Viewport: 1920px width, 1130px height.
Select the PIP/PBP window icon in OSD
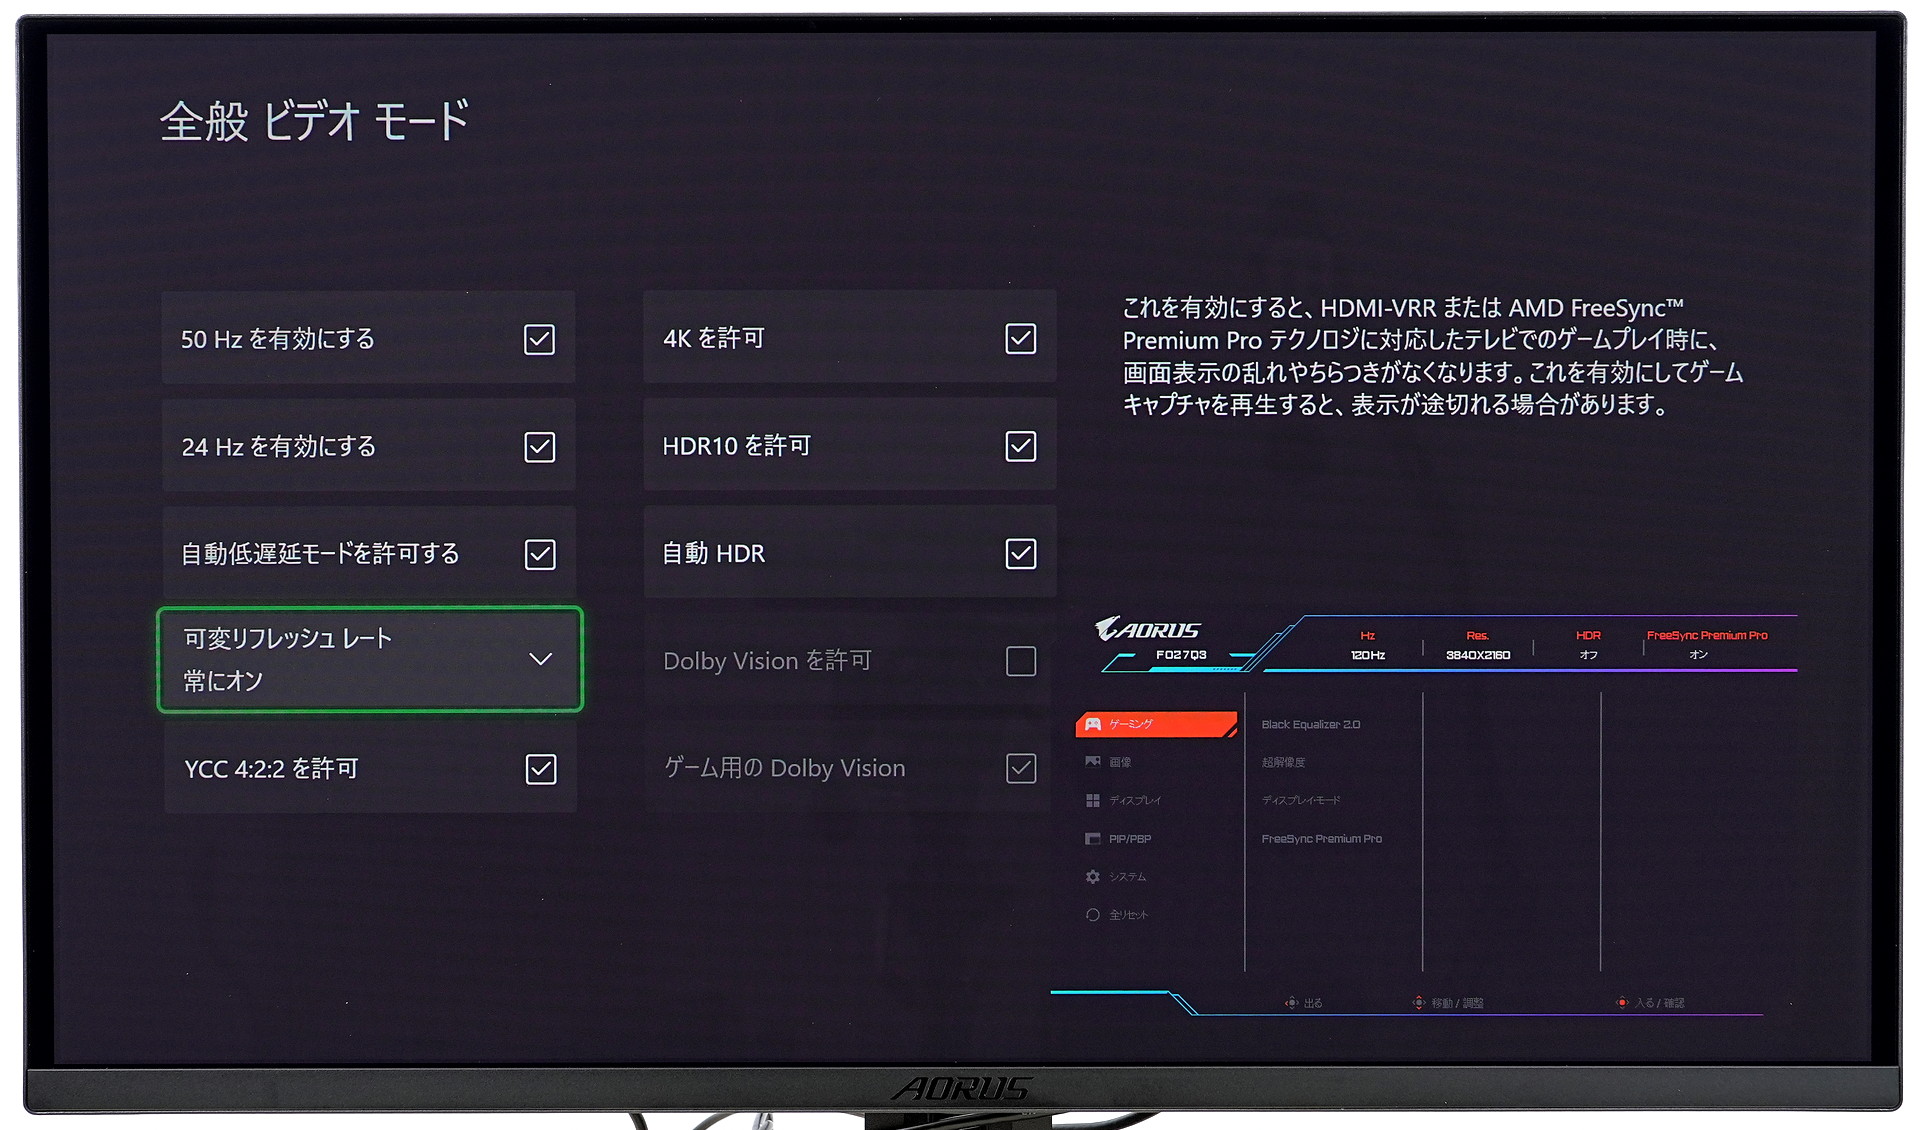tap(1093, 838)
